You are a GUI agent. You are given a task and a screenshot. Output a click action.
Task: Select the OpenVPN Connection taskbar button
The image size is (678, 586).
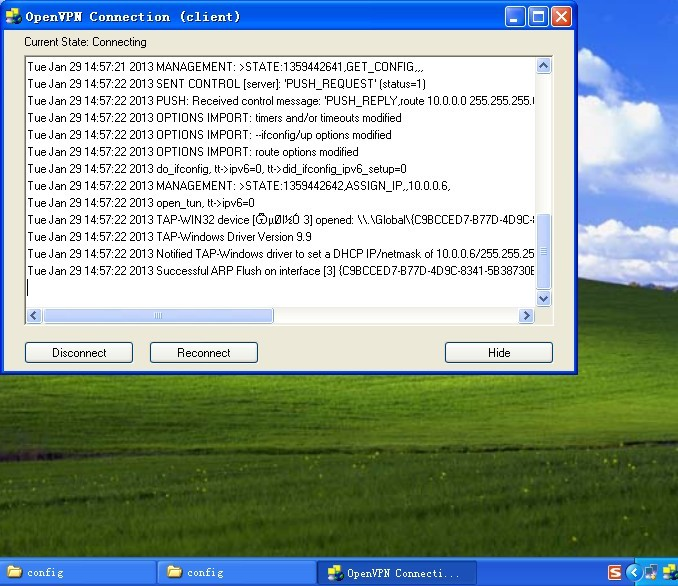coord(396,573)
